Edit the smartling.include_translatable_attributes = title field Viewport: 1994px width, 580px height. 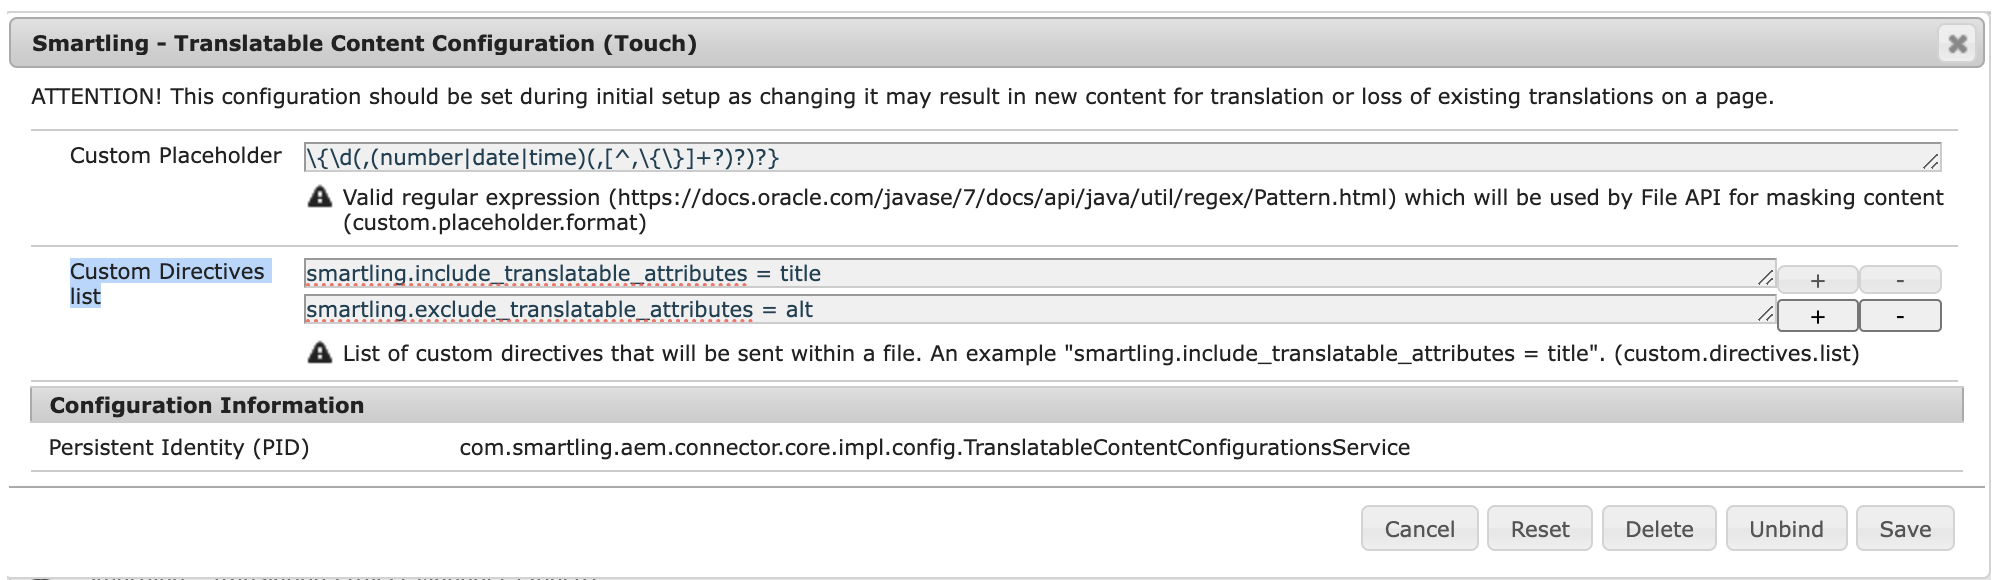point(1040,273)
